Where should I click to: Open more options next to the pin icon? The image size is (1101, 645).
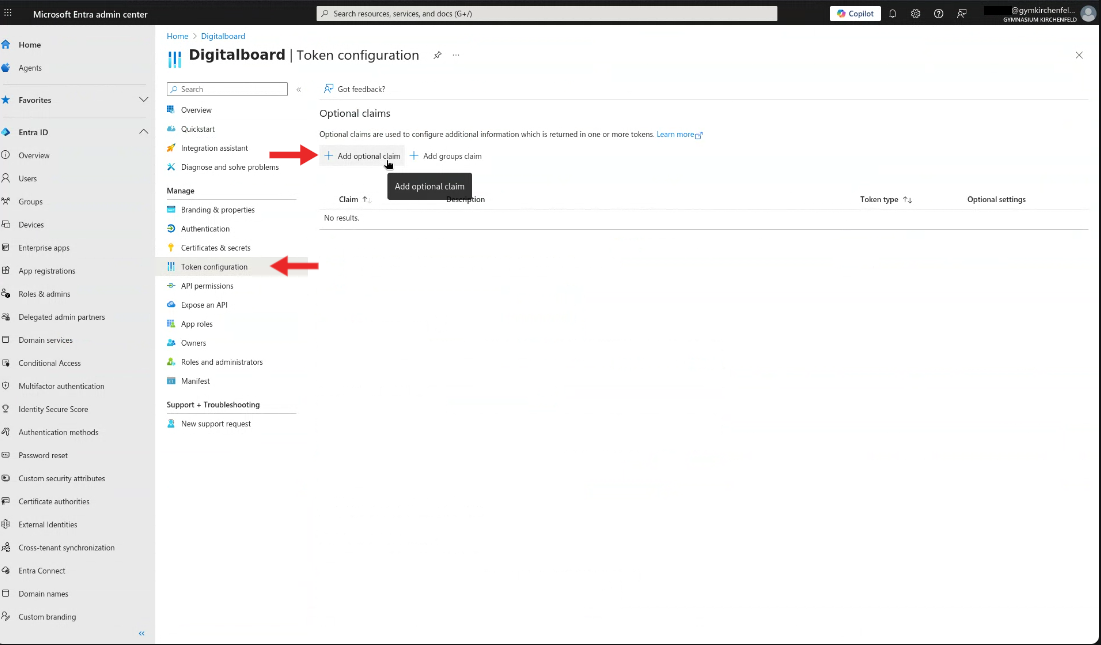click(x=457, y=56)
